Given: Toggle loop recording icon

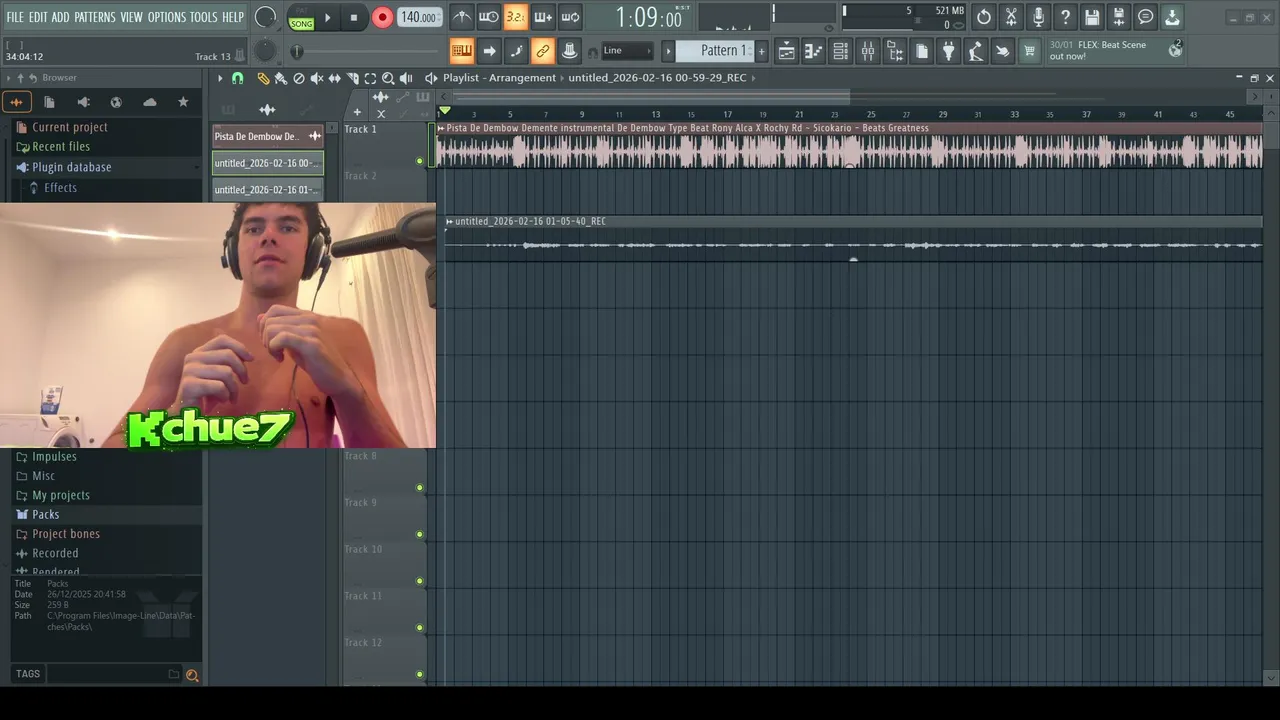Looking at the screenshot, I should coord(569,17).
